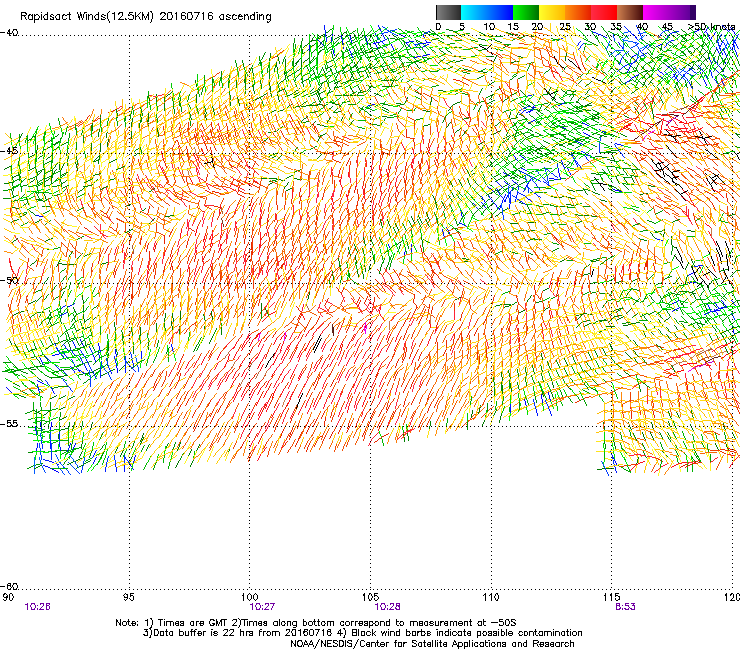Click the NOAA/NESDIS credit line

click(432, 644)
